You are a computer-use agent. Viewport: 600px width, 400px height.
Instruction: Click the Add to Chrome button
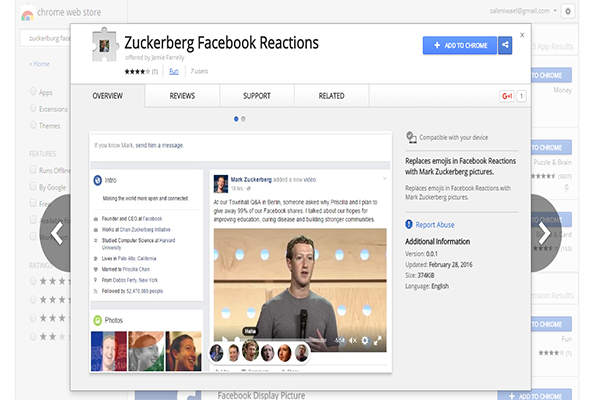[460, 46]
